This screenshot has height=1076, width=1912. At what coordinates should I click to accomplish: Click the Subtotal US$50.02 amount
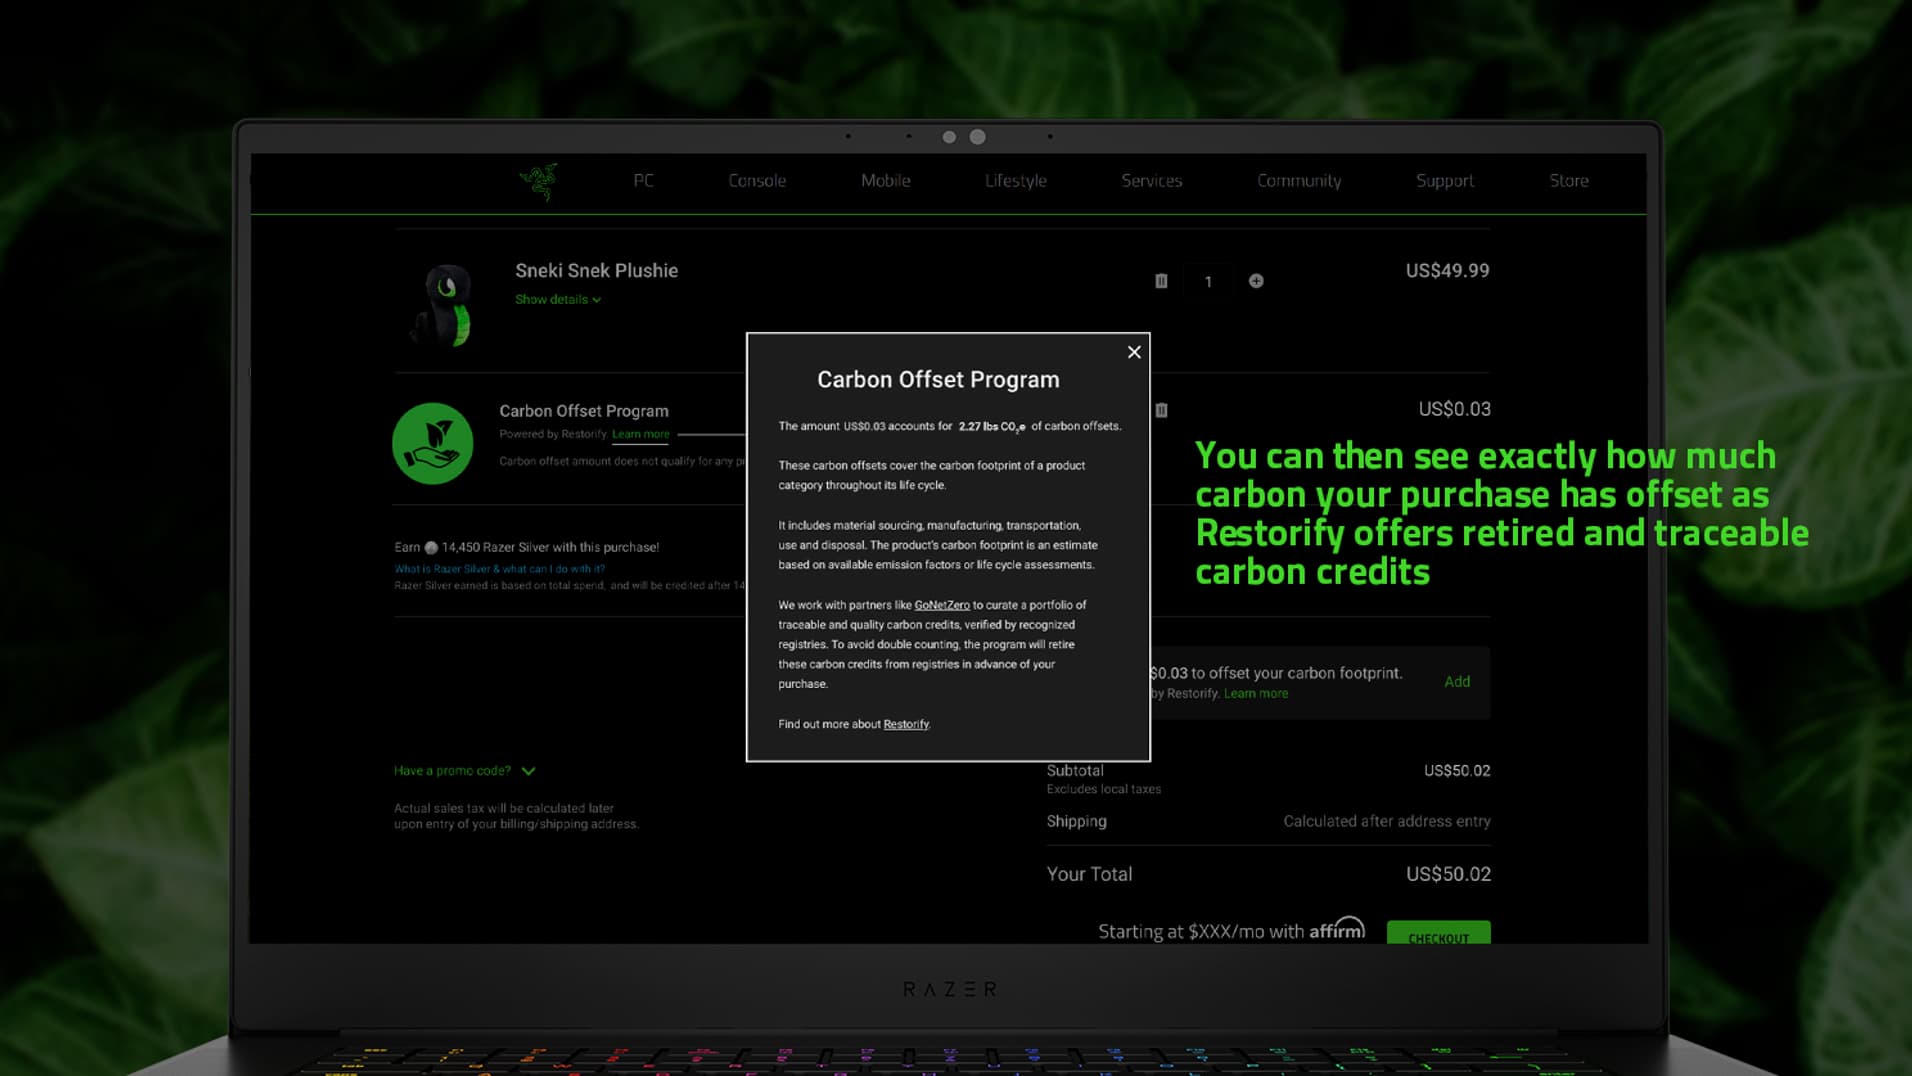tap(1457, 770)
